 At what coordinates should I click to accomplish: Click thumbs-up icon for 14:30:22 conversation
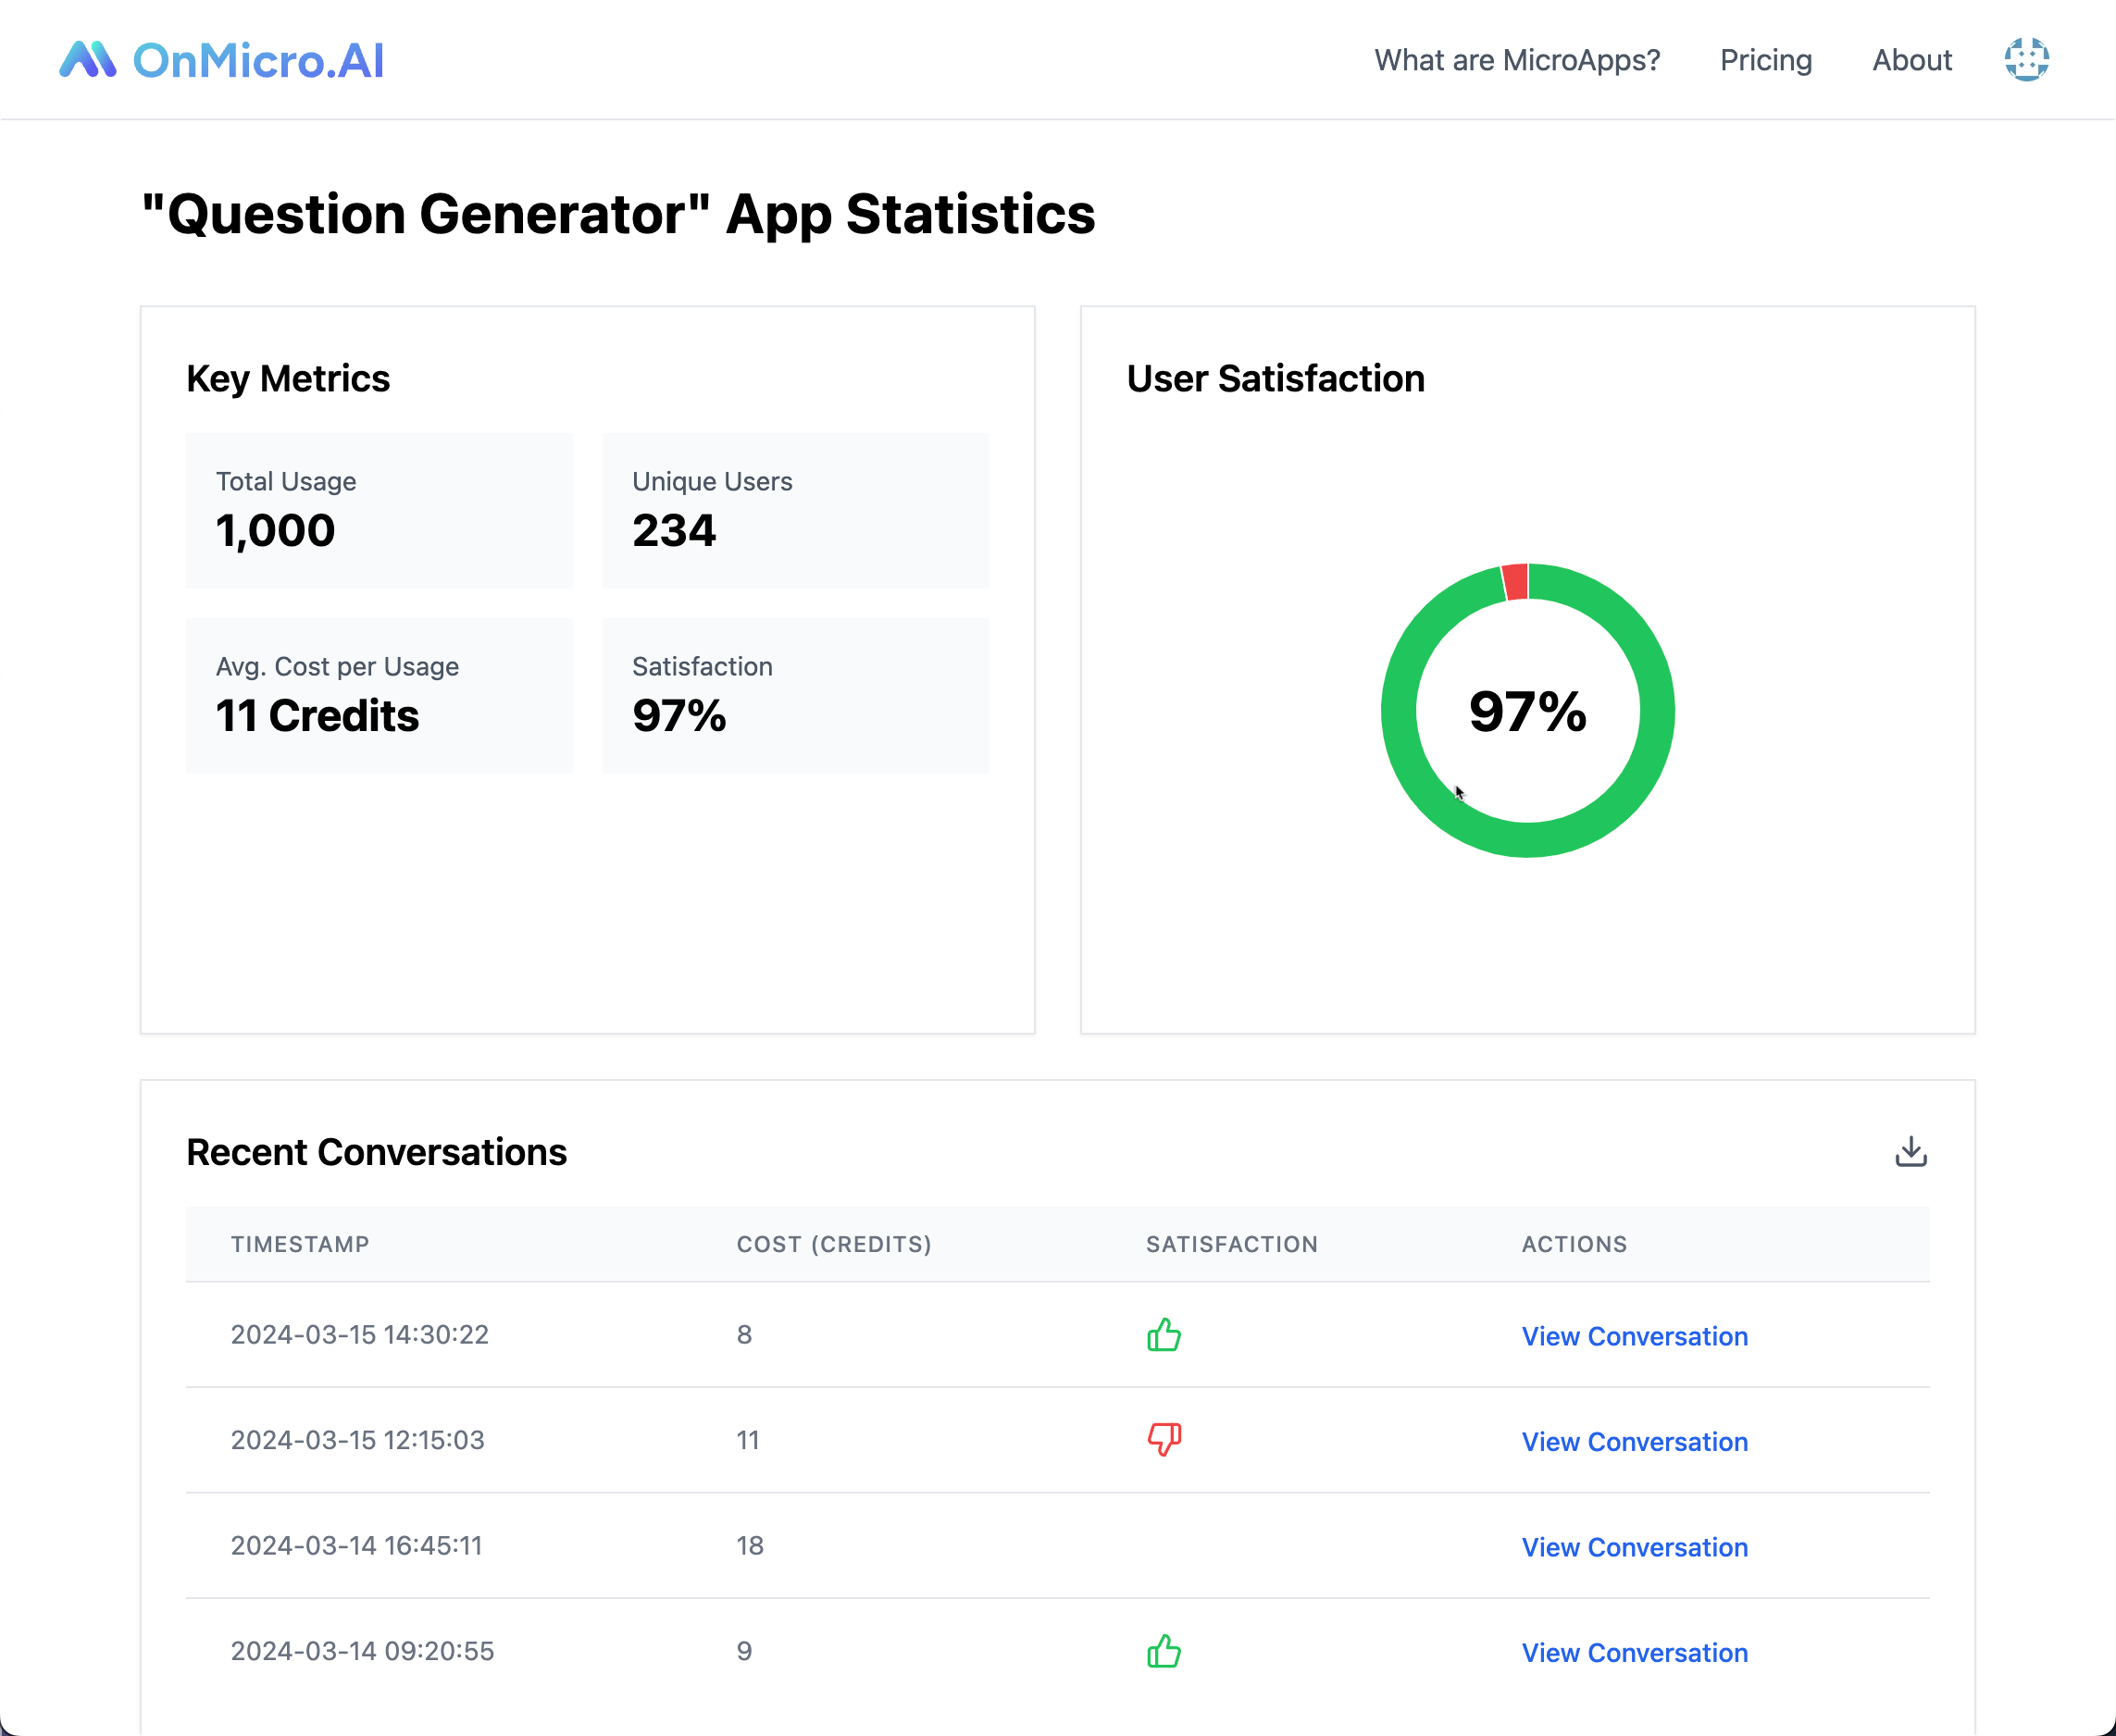click(x=1164, y=1335)
